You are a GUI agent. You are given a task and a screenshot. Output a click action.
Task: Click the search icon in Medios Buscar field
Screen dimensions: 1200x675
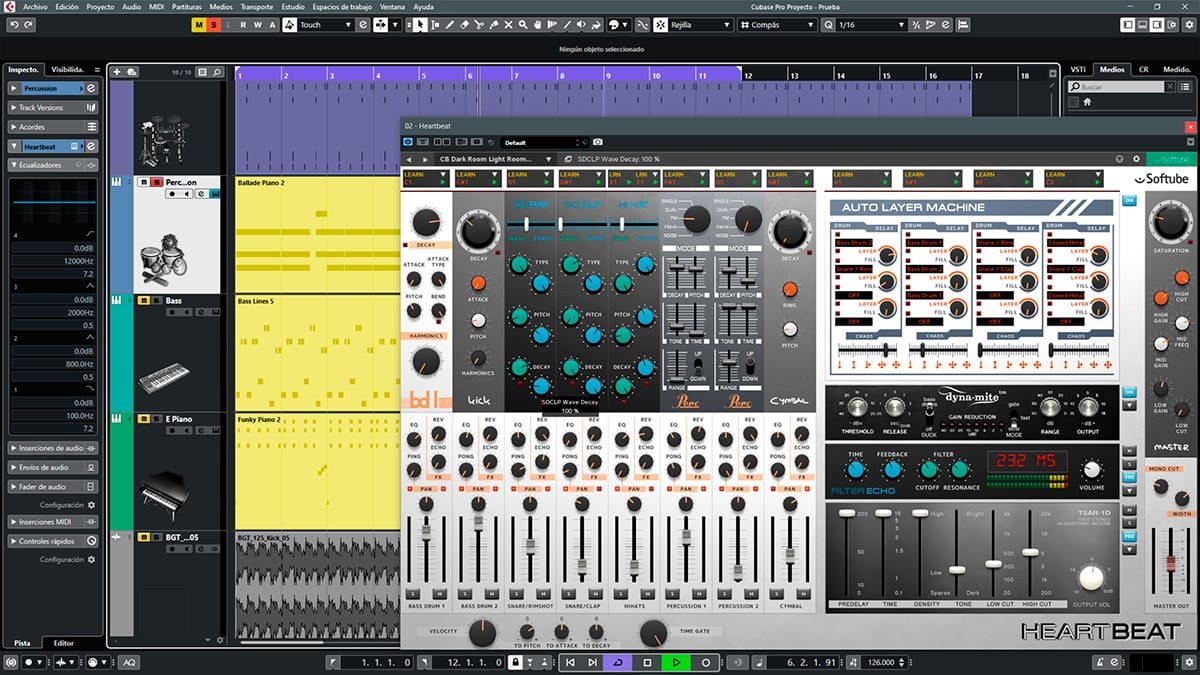tap(1074, 87)
